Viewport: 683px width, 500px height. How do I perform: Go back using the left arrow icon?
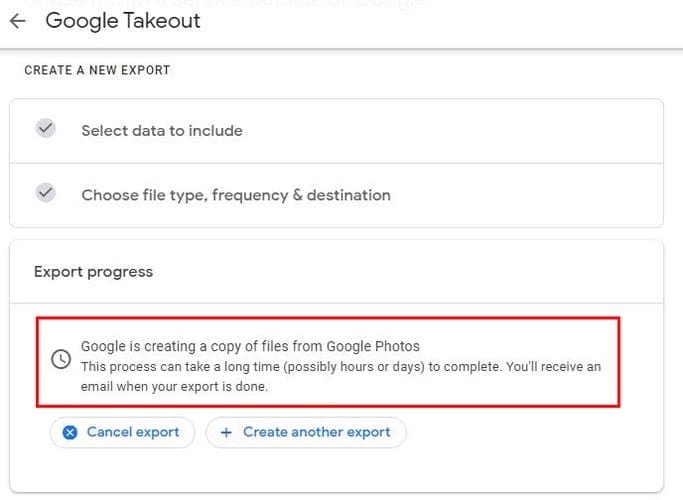(17, 20)
